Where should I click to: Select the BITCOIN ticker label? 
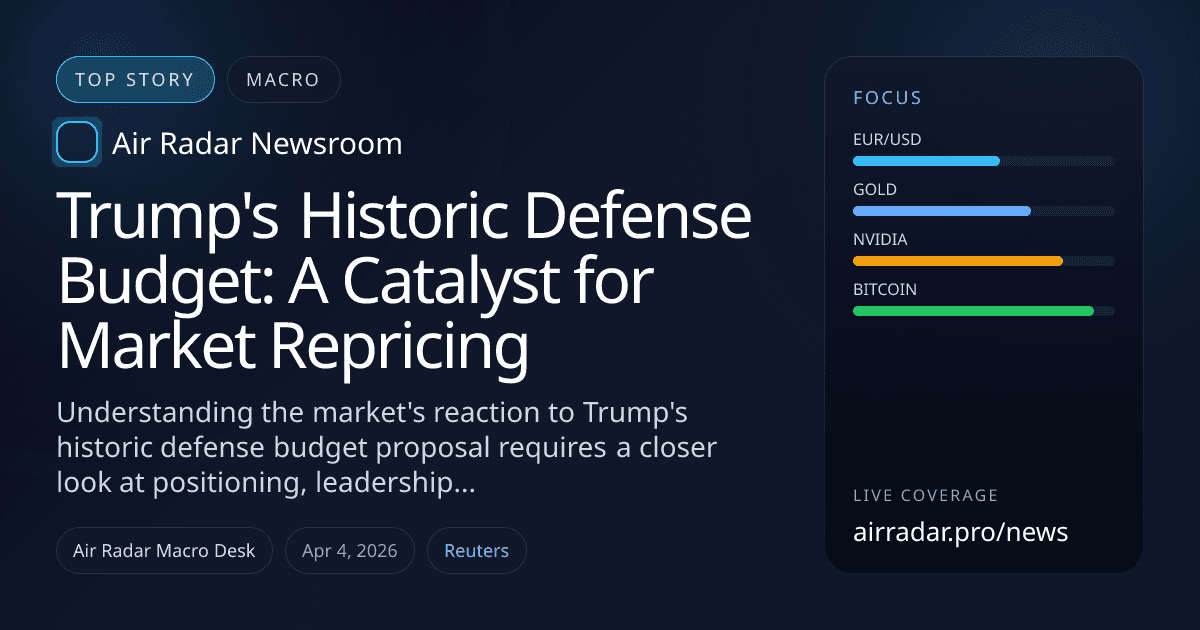click(x=884, y=289)
